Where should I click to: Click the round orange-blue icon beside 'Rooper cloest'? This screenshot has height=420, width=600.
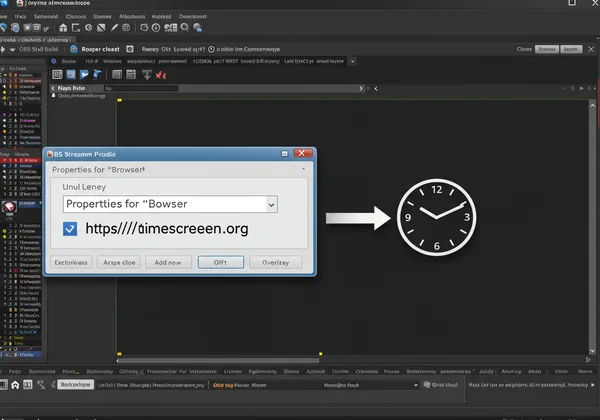(74, 49)
